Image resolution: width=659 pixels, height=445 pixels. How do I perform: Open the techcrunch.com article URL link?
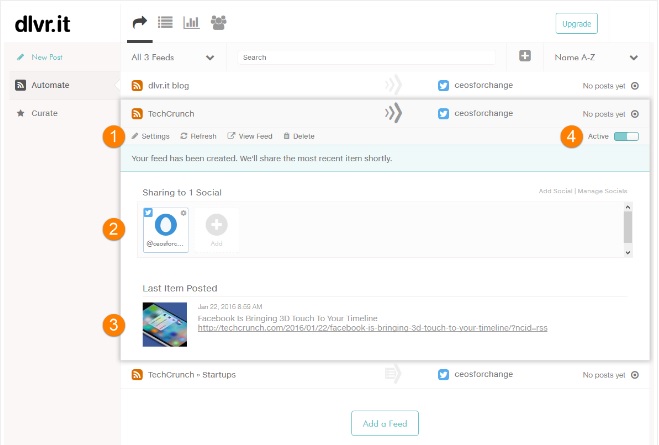372,328
